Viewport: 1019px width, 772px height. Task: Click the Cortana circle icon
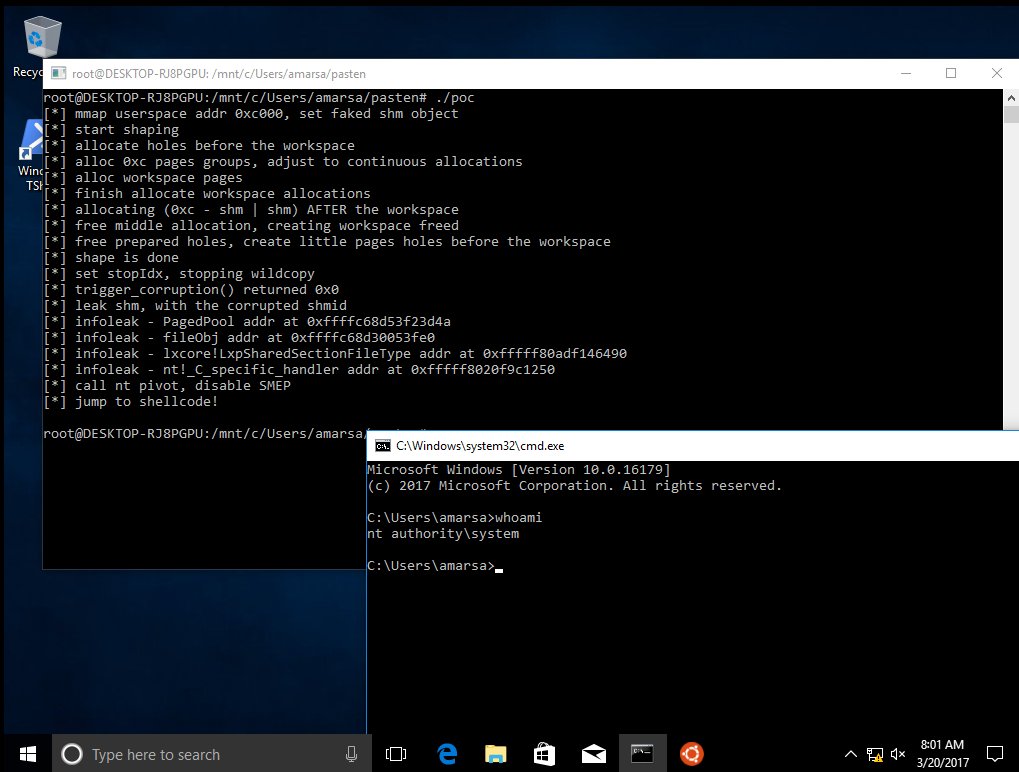point(71,754)
